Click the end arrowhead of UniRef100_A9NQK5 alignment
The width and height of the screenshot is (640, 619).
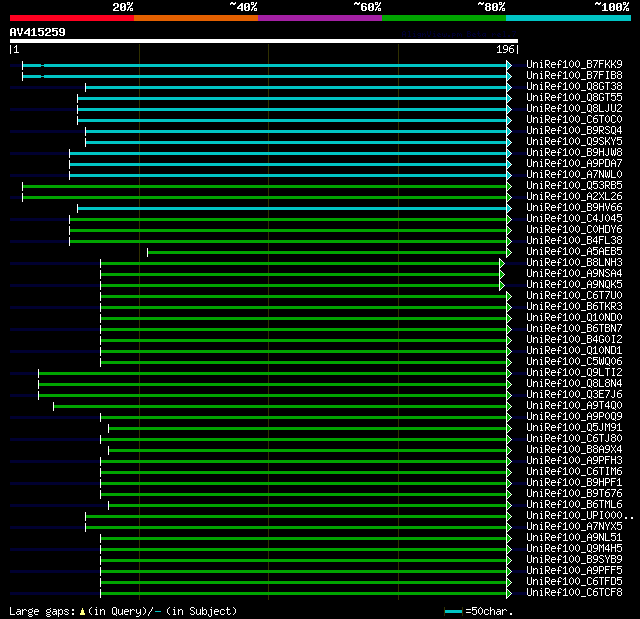[502, 286]
